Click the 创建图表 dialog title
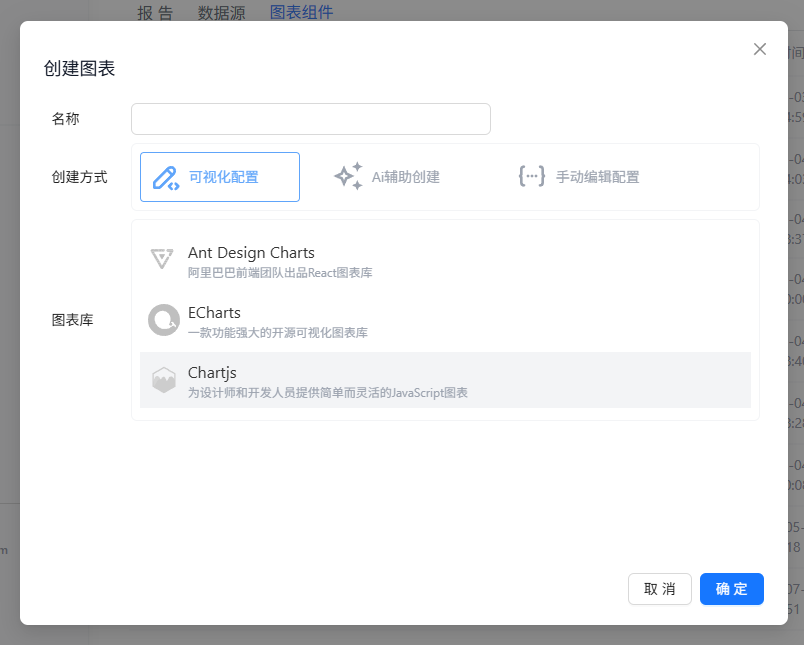804x645 pixels. (79, 68)
